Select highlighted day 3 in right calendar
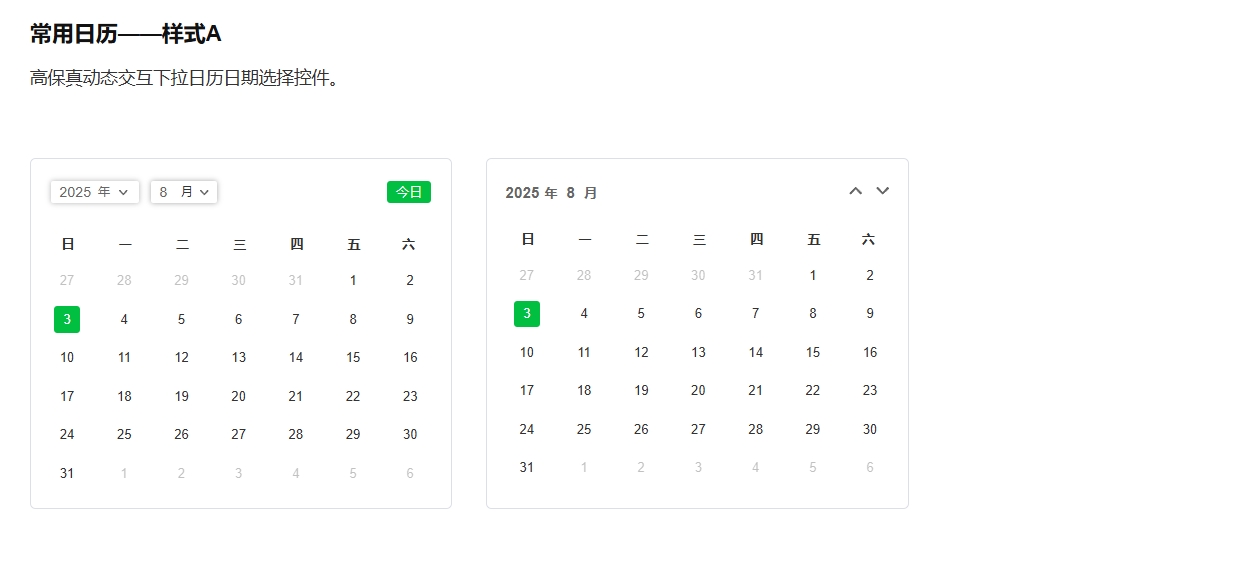This screenshot has height=583, width=1235. tap(527, 314)
